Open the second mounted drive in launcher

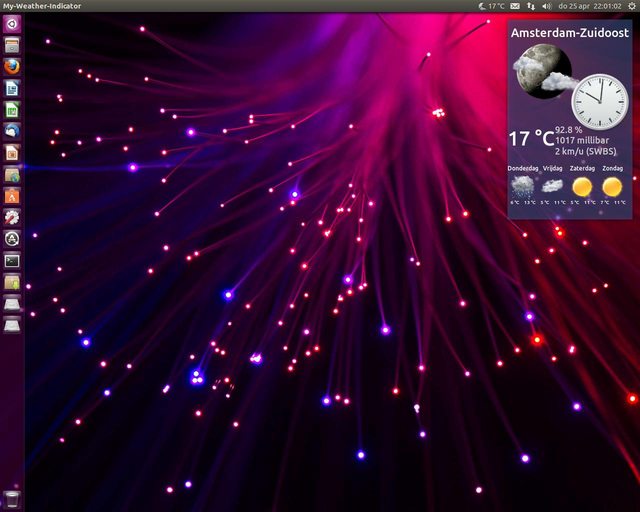tap(12, 325)
